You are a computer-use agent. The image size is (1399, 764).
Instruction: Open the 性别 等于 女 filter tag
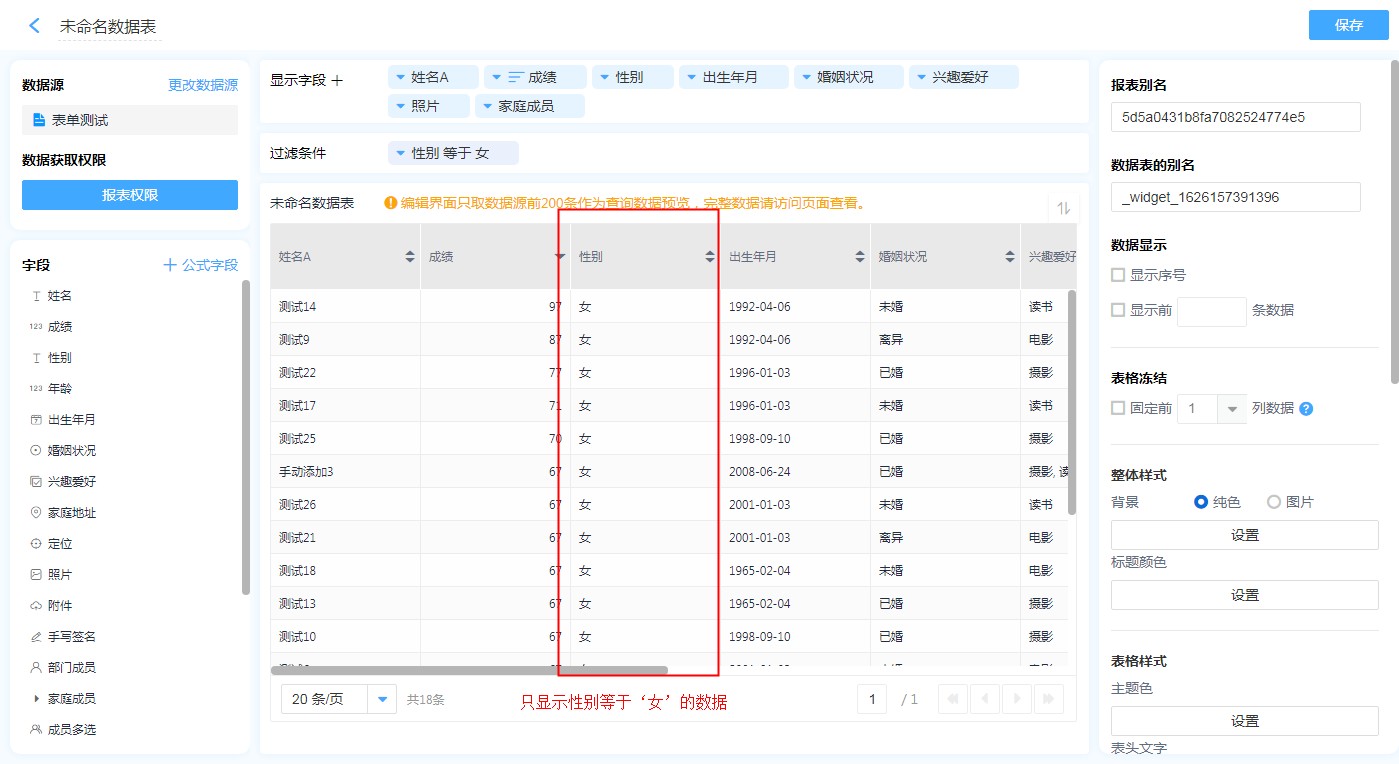click(x=452, y=153)
